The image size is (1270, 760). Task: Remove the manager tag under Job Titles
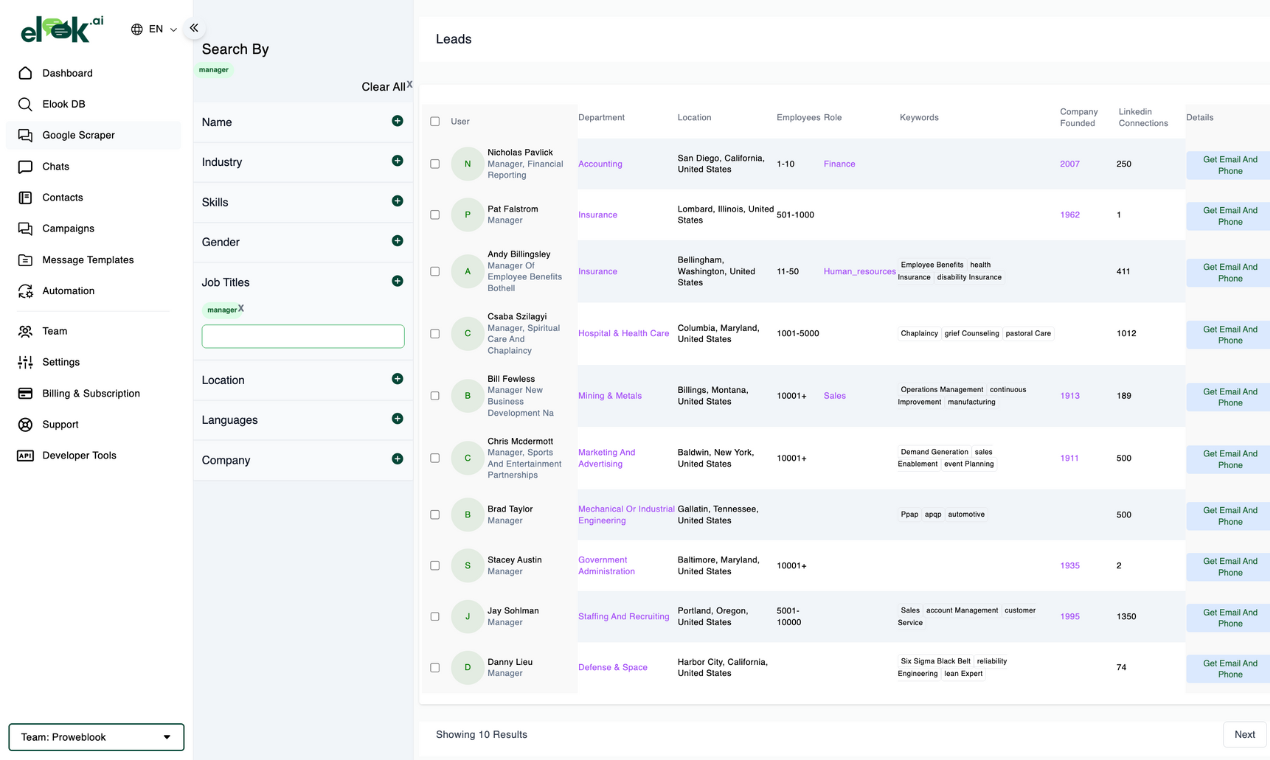[241, 308]
